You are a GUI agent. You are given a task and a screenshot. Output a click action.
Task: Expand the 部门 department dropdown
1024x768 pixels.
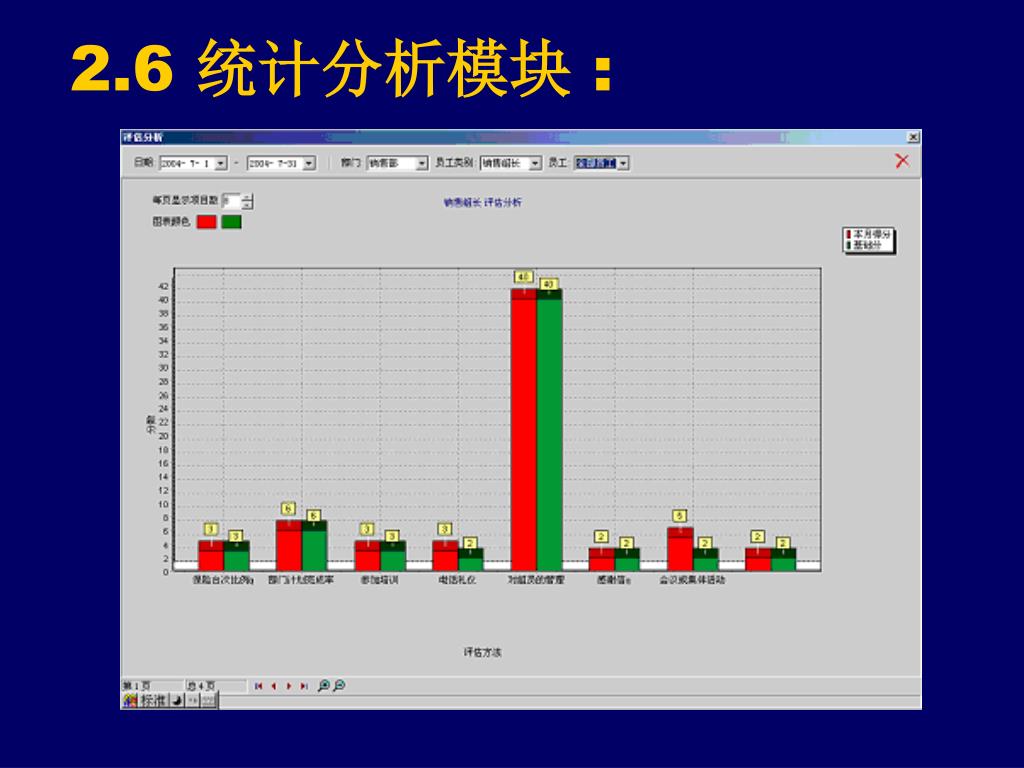(x=422, y=163)
